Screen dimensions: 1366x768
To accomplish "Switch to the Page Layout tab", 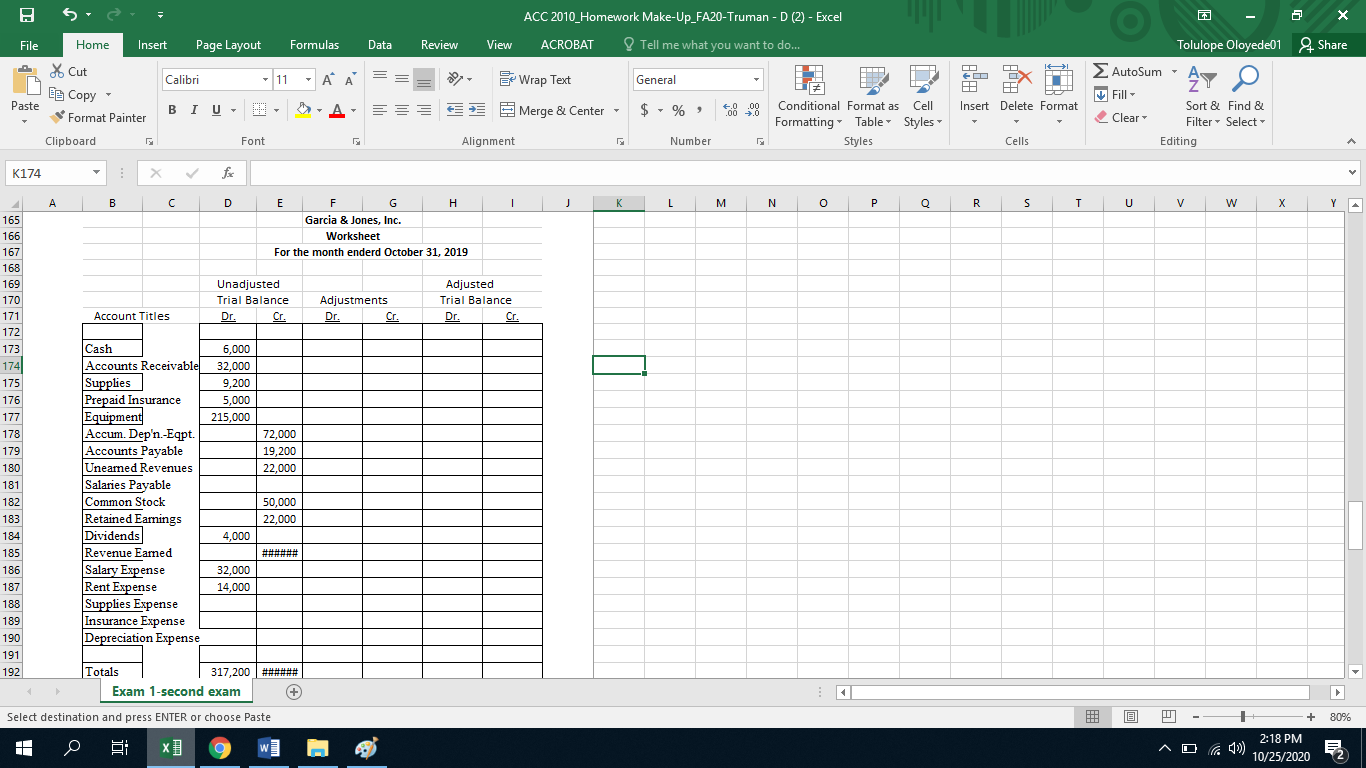I will point(228,45).
